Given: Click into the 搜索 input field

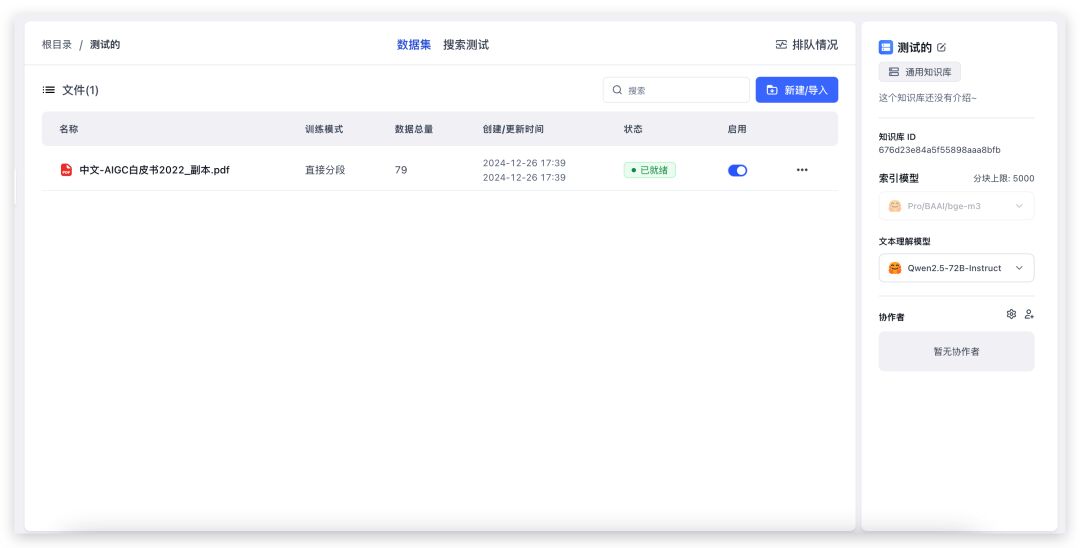Looking at the screenshot, I should [685, 90].
